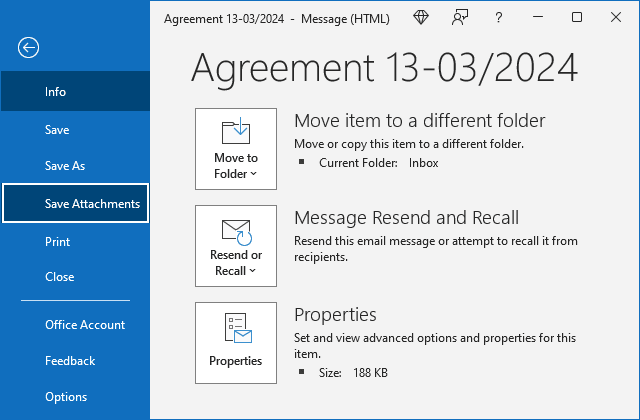Click the diamond premium icon in title bar

422,17
